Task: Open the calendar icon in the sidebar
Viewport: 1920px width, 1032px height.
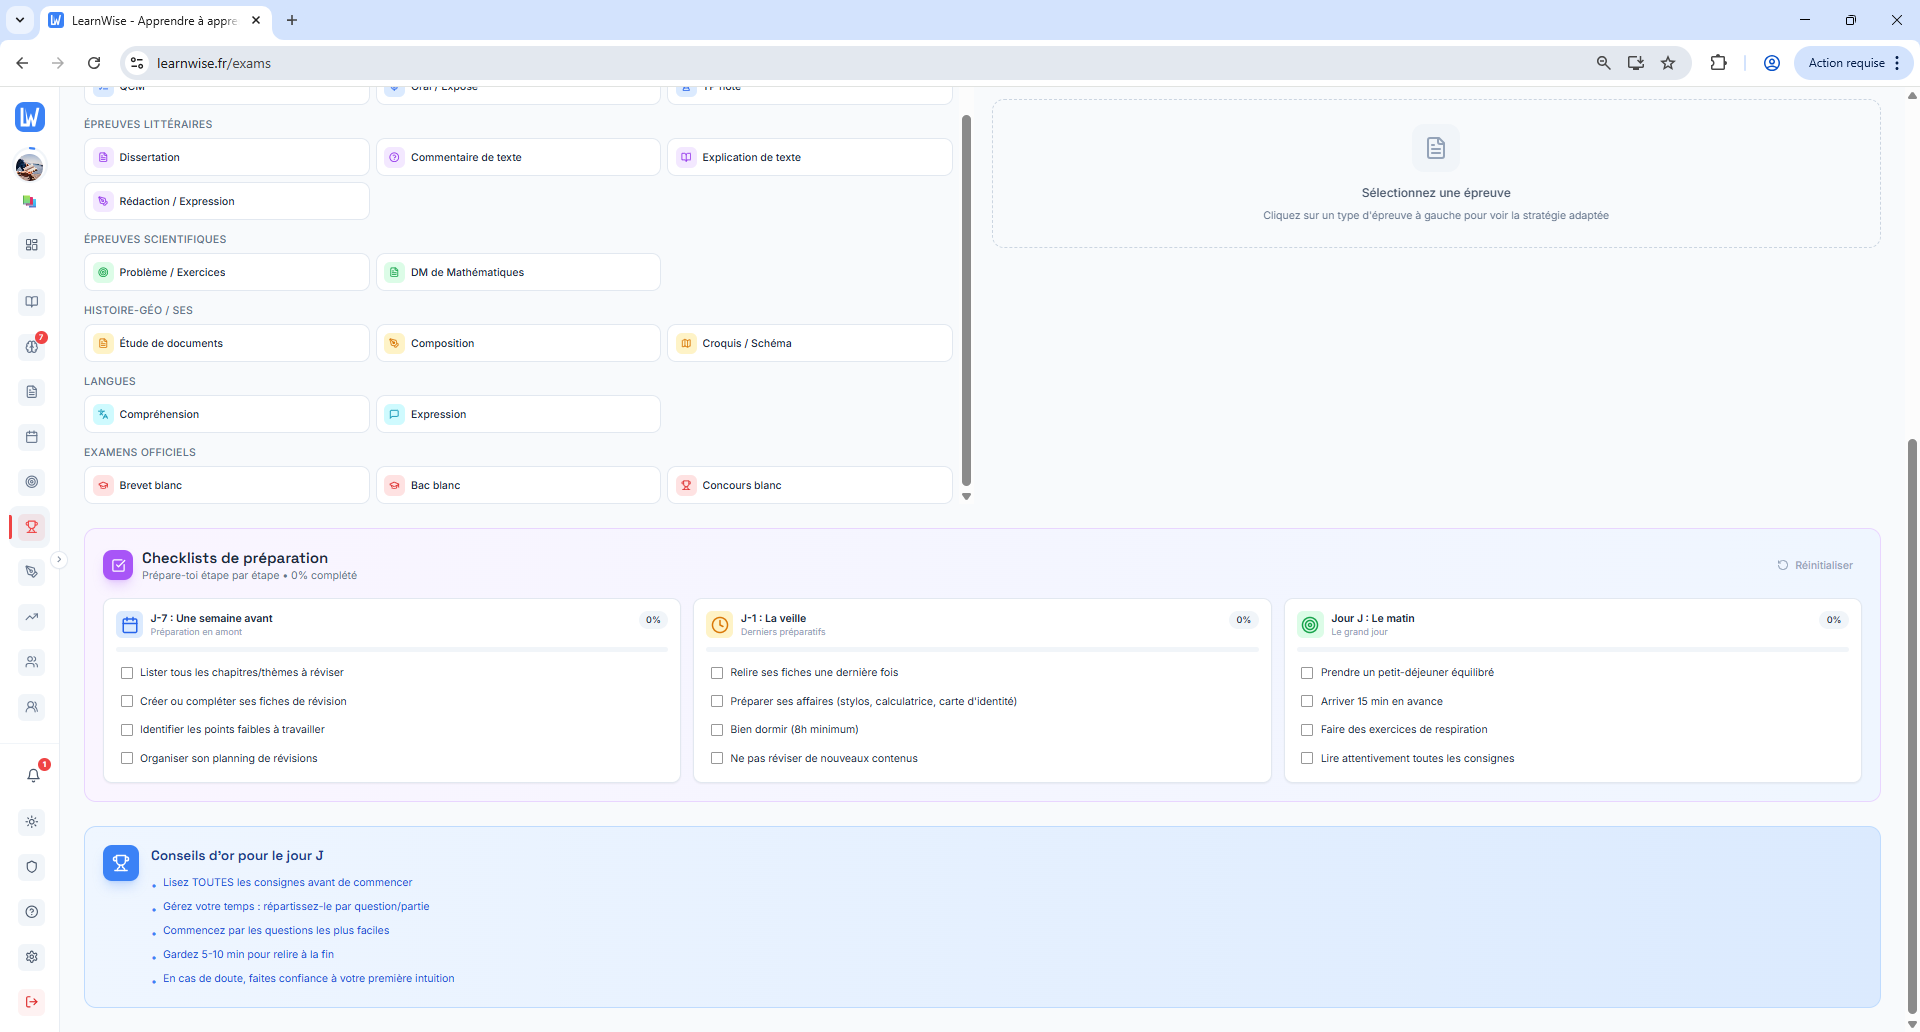Action: click(31, 437)
